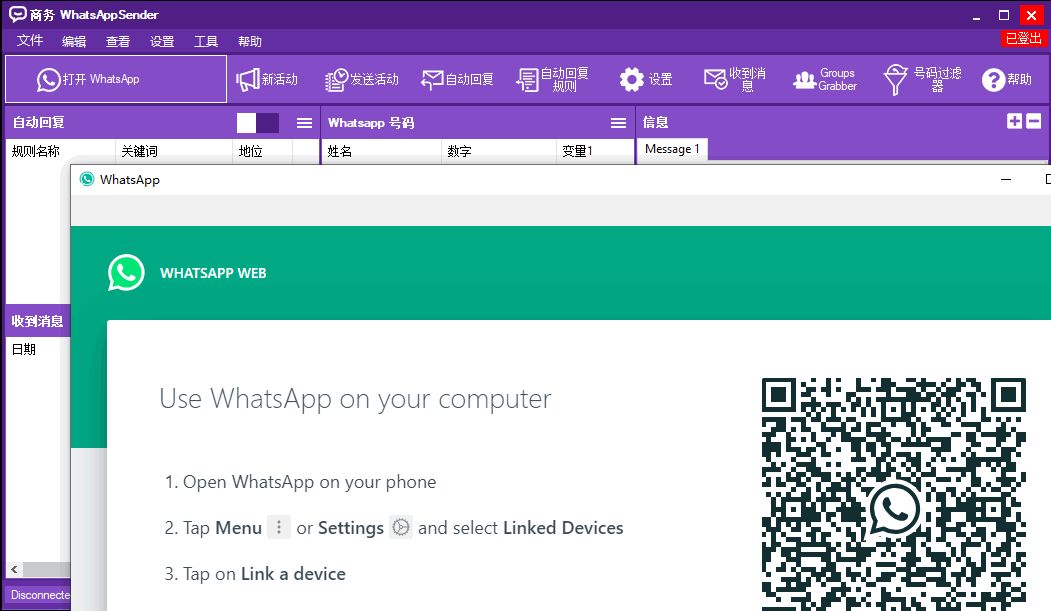
Task: Select the Message 1 tab
Action: tap(672, 149)
